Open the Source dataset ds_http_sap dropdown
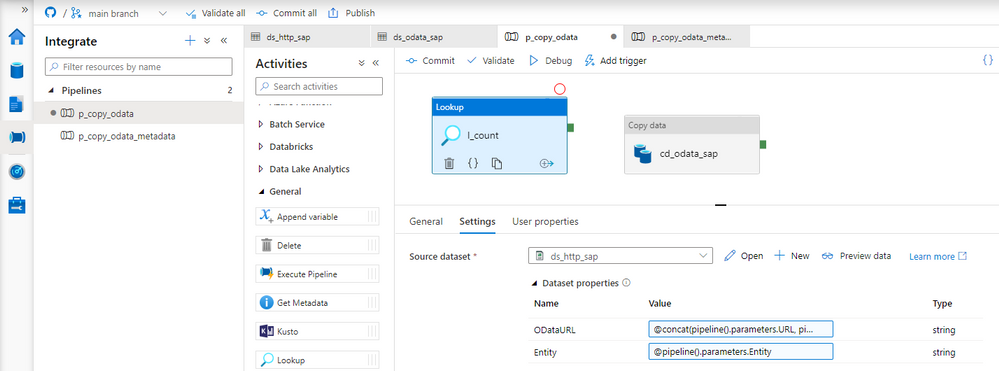Viewport: 999px width, 371px height. click(620, 256)
